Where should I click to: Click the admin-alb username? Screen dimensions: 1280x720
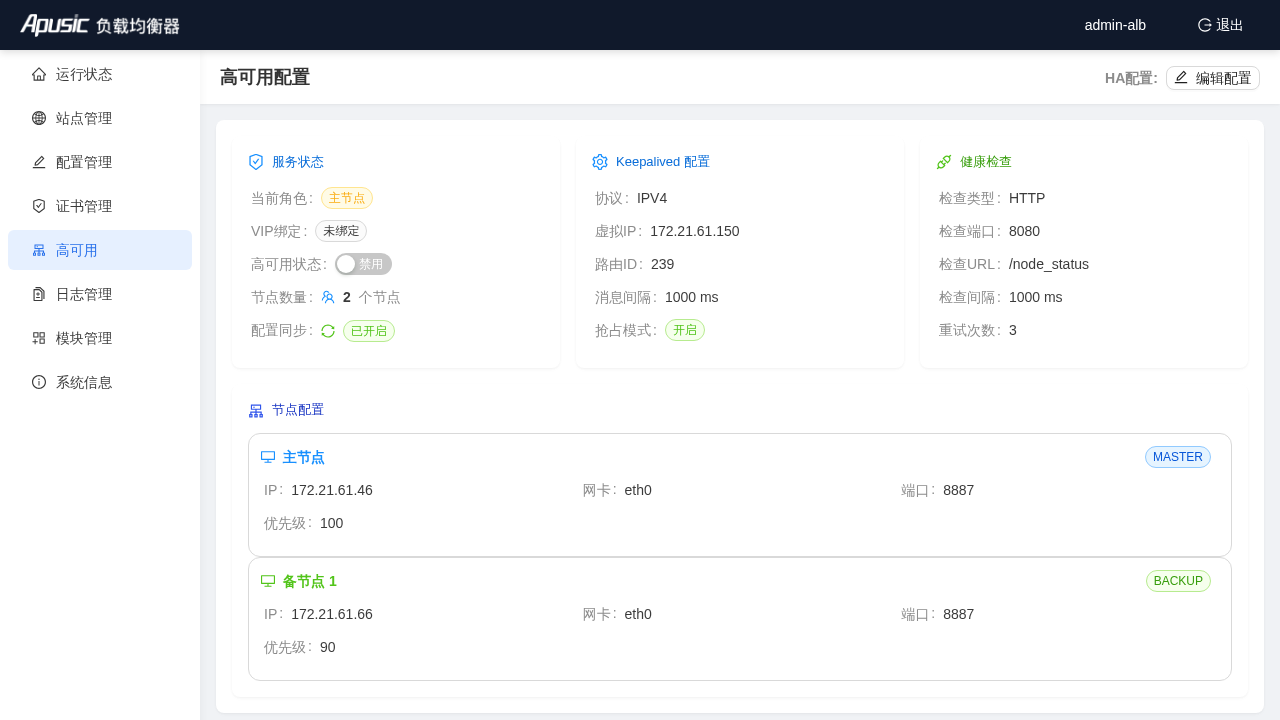(1115, 25)
